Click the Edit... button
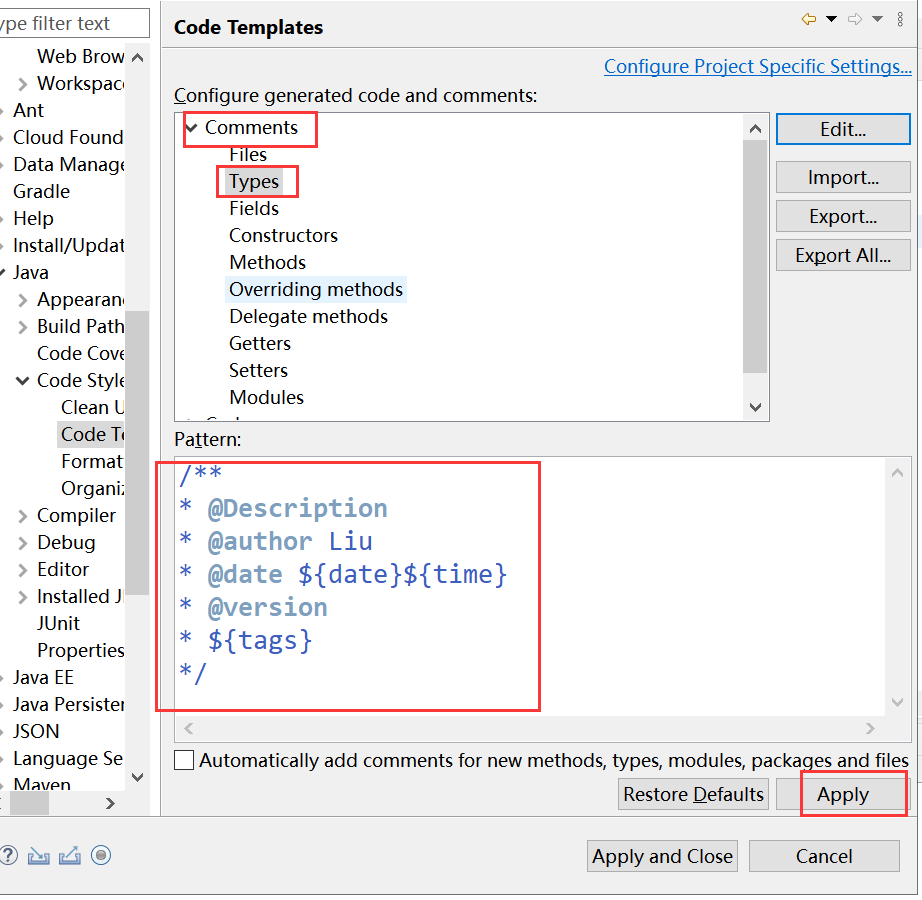The height and width of the screenshot is (900, 922). coord(843,129)
